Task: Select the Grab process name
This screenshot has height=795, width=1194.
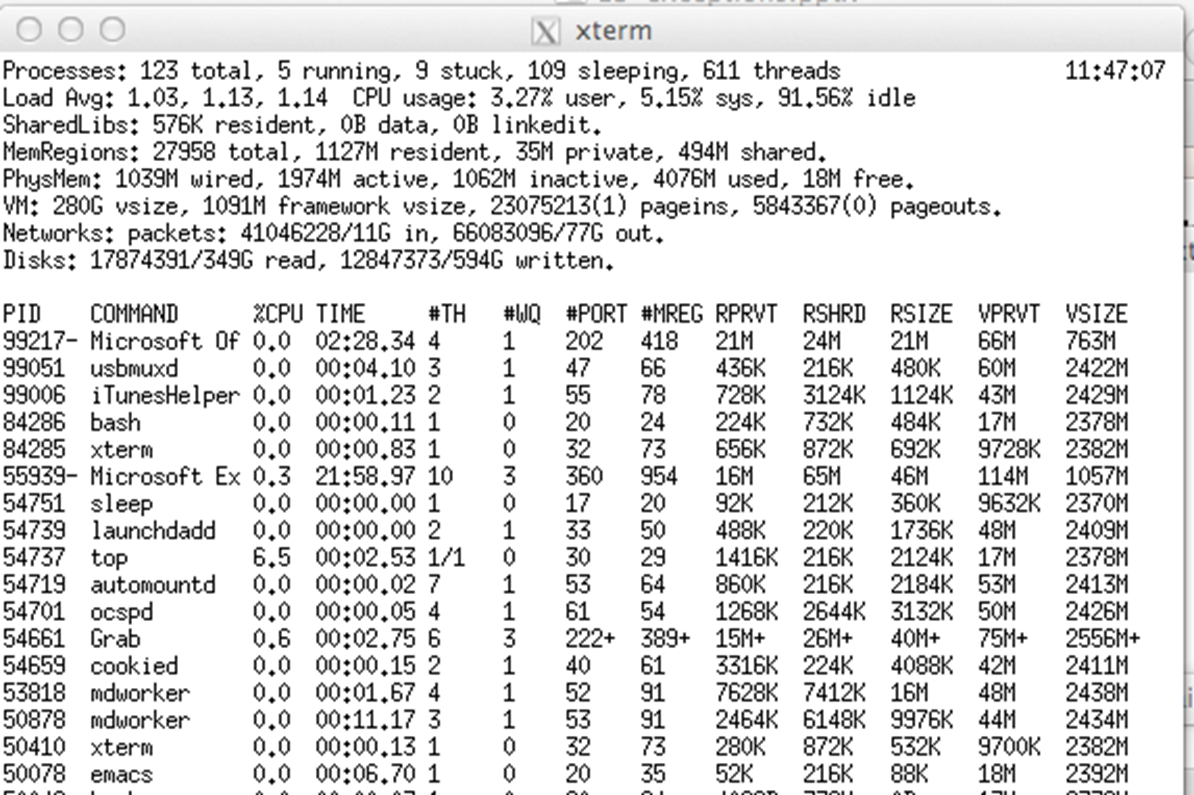Action: pos(114,638)
